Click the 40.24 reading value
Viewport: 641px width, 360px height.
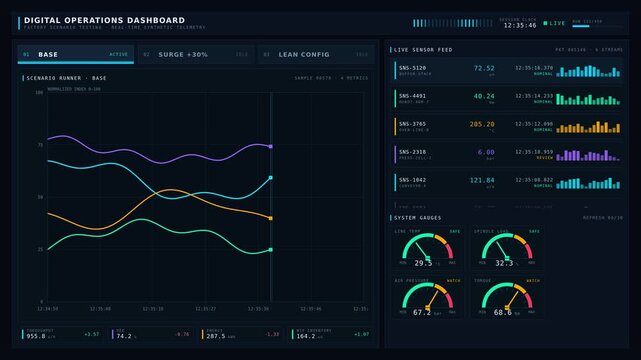[x=484, y=96]
